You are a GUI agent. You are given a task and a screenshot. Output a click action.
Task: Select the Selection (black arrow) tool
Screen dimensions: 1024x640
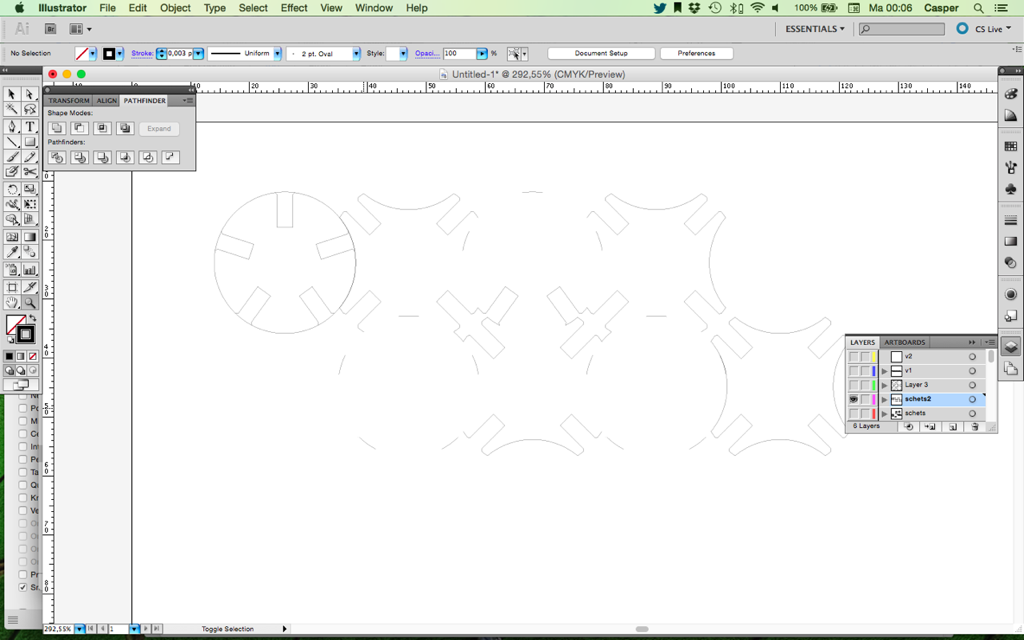pyautogui.click(x=11, y=95)
